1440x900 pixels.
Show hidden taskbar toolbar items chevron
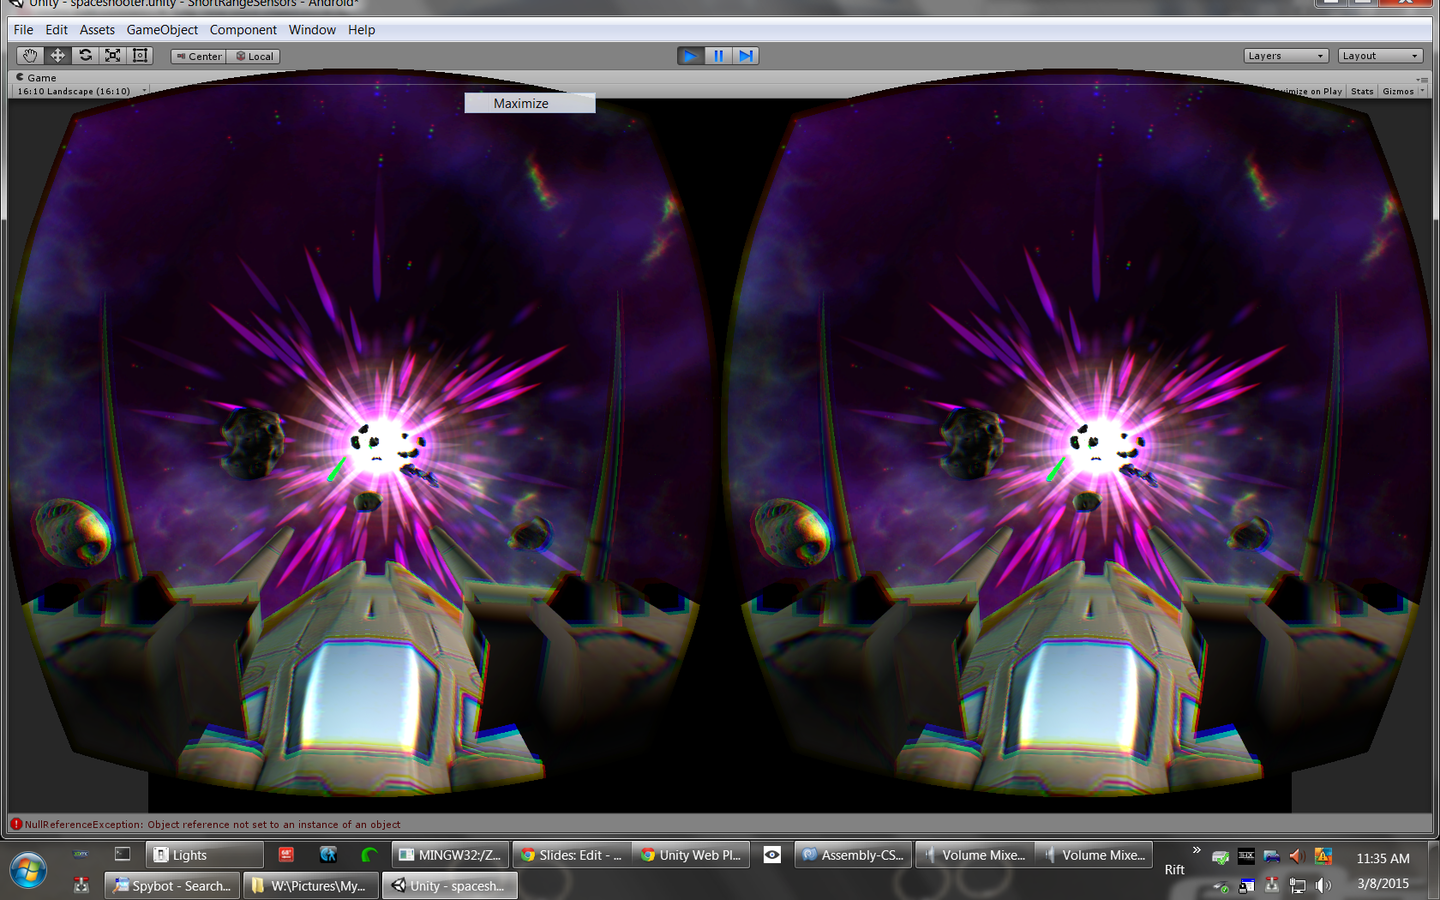click(x=1196, y=850)
